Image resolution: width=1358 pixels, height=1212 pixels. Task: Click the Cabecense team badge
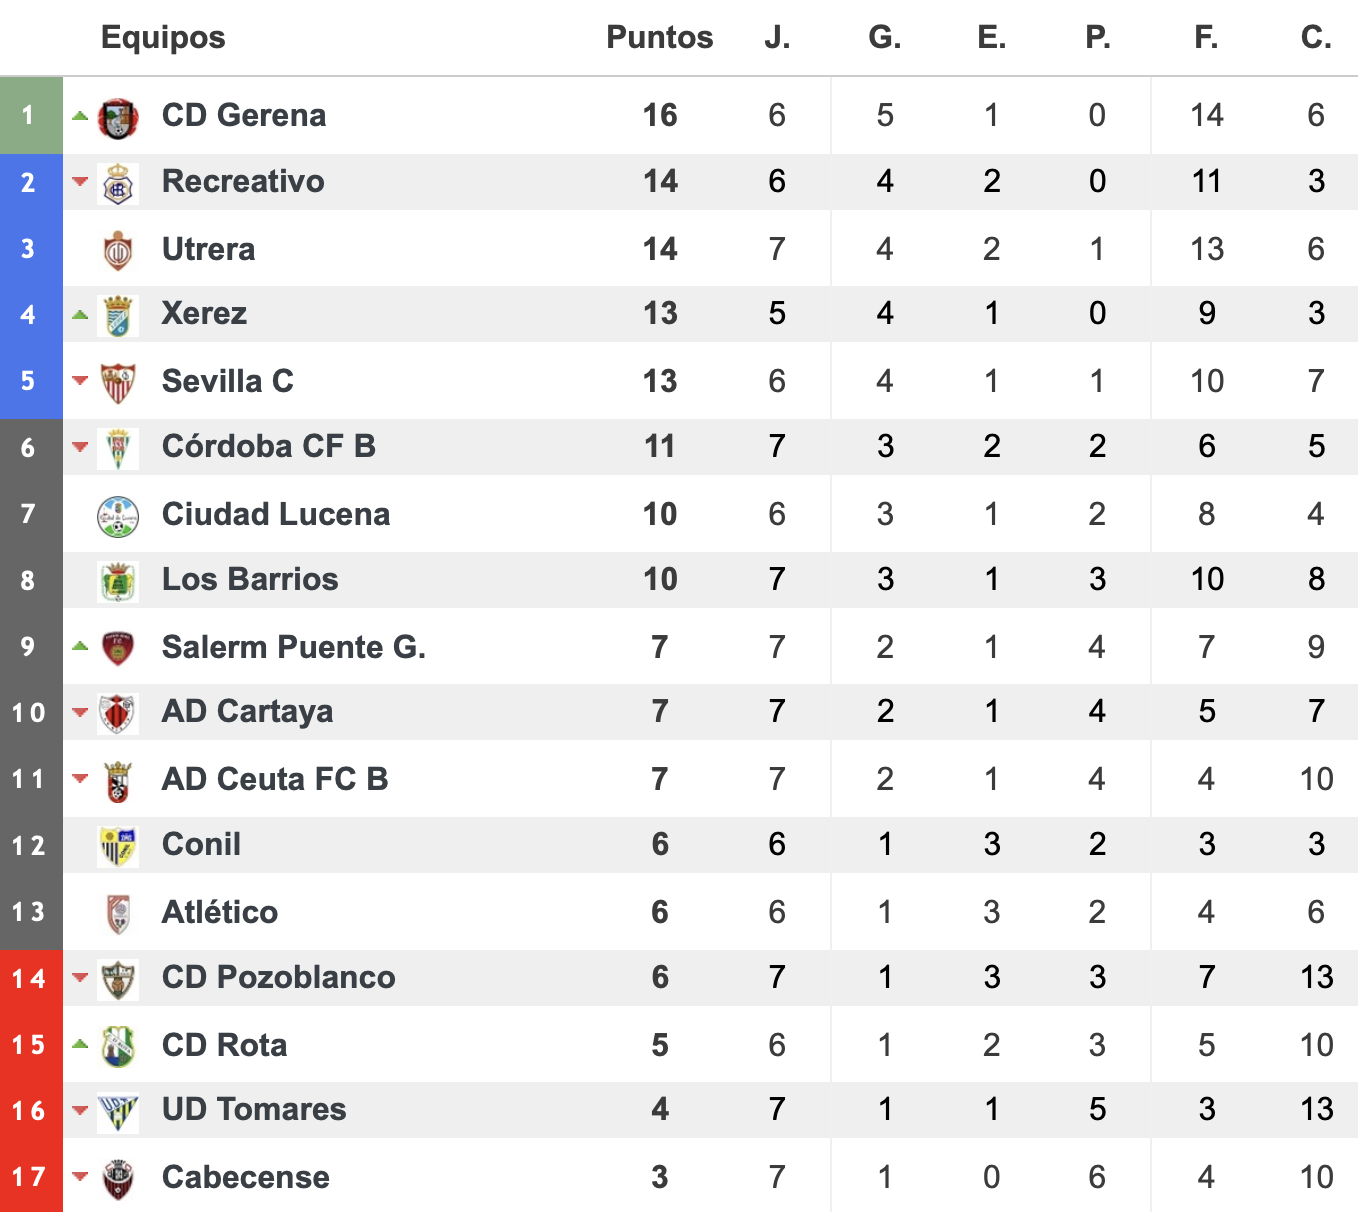(118, 1179)
